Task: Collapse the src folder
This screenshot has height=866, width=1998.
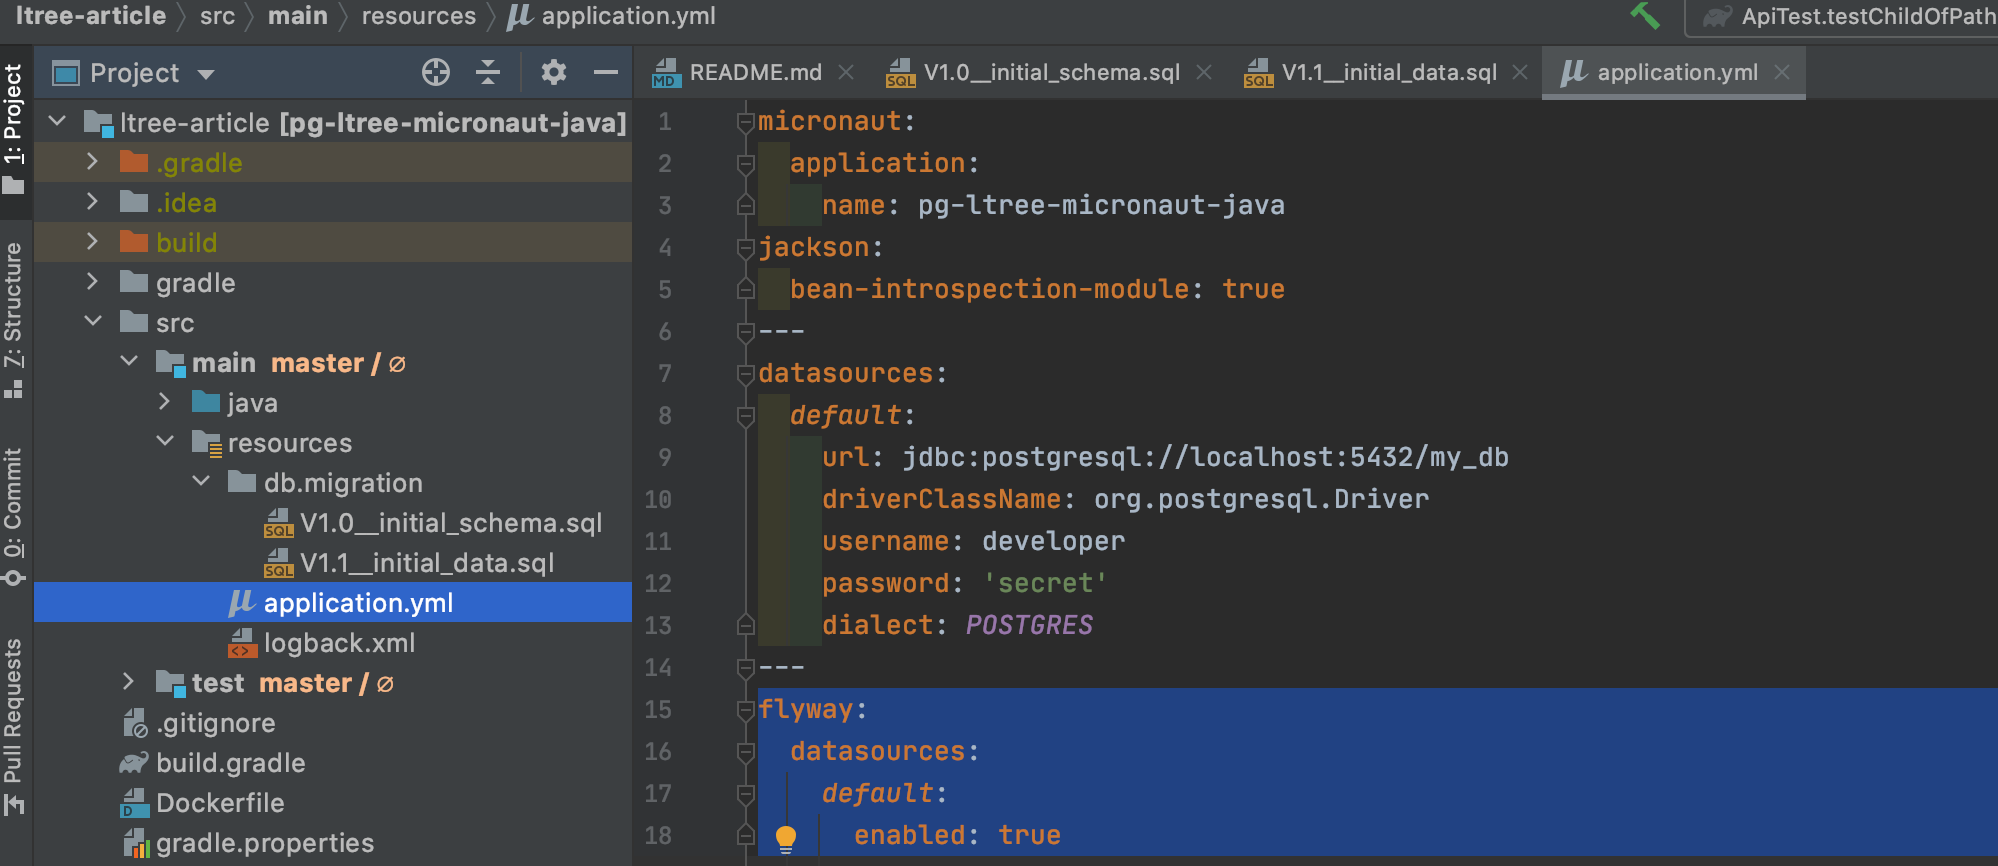Action: [x=93, y=321]
